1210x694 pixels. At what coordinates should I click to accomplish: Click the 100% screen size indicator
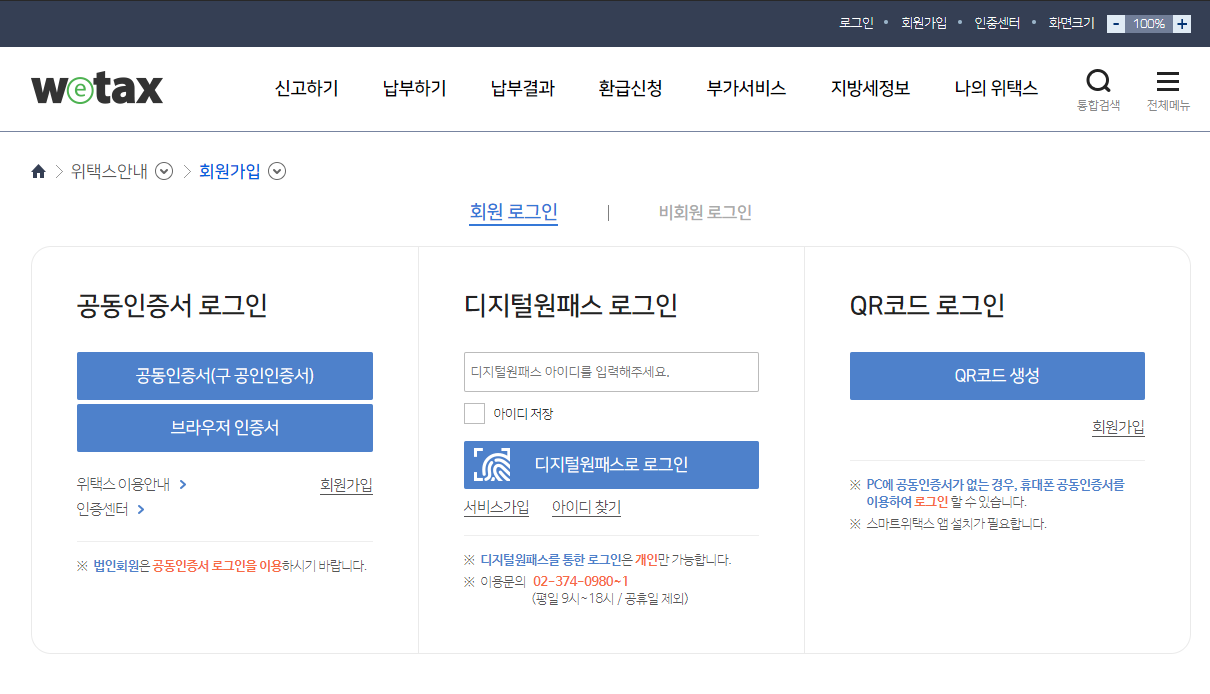pos(1149,23)
